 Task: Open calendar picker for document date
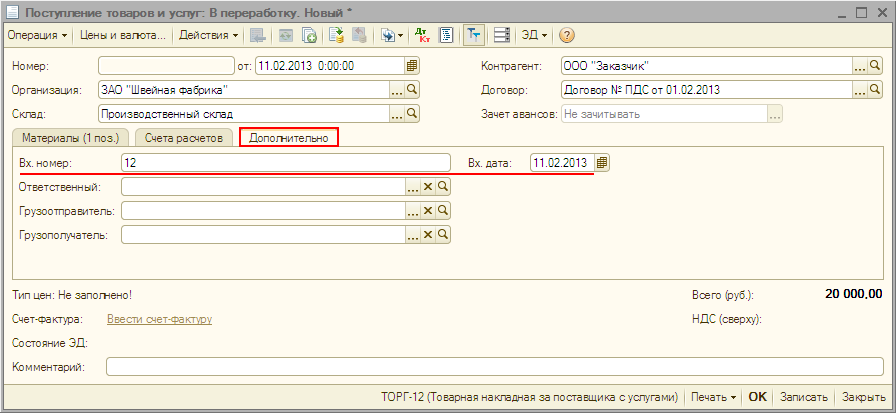411,67
